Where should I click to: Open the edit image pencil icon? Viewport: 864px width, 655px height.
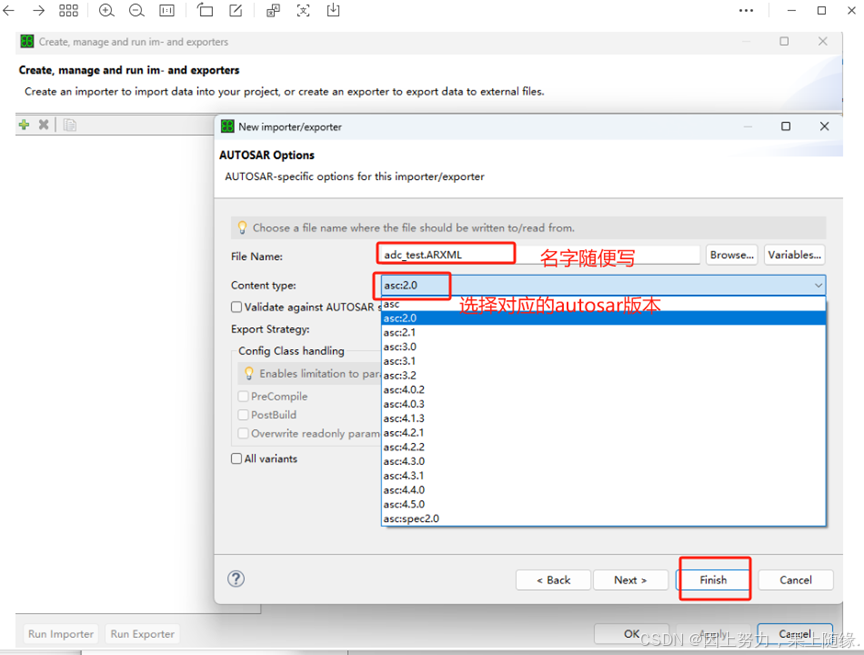click(235, 10)
